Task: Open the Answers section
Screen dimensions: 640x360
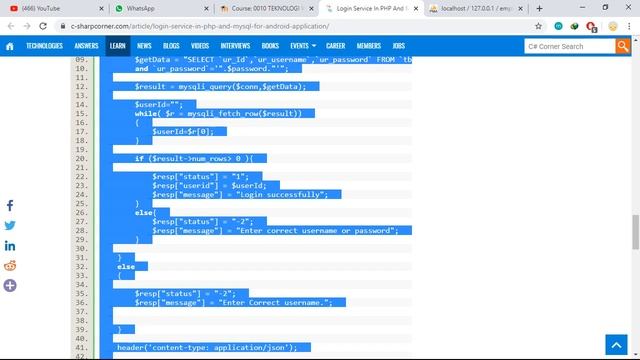Action: [x=86, y=46]
